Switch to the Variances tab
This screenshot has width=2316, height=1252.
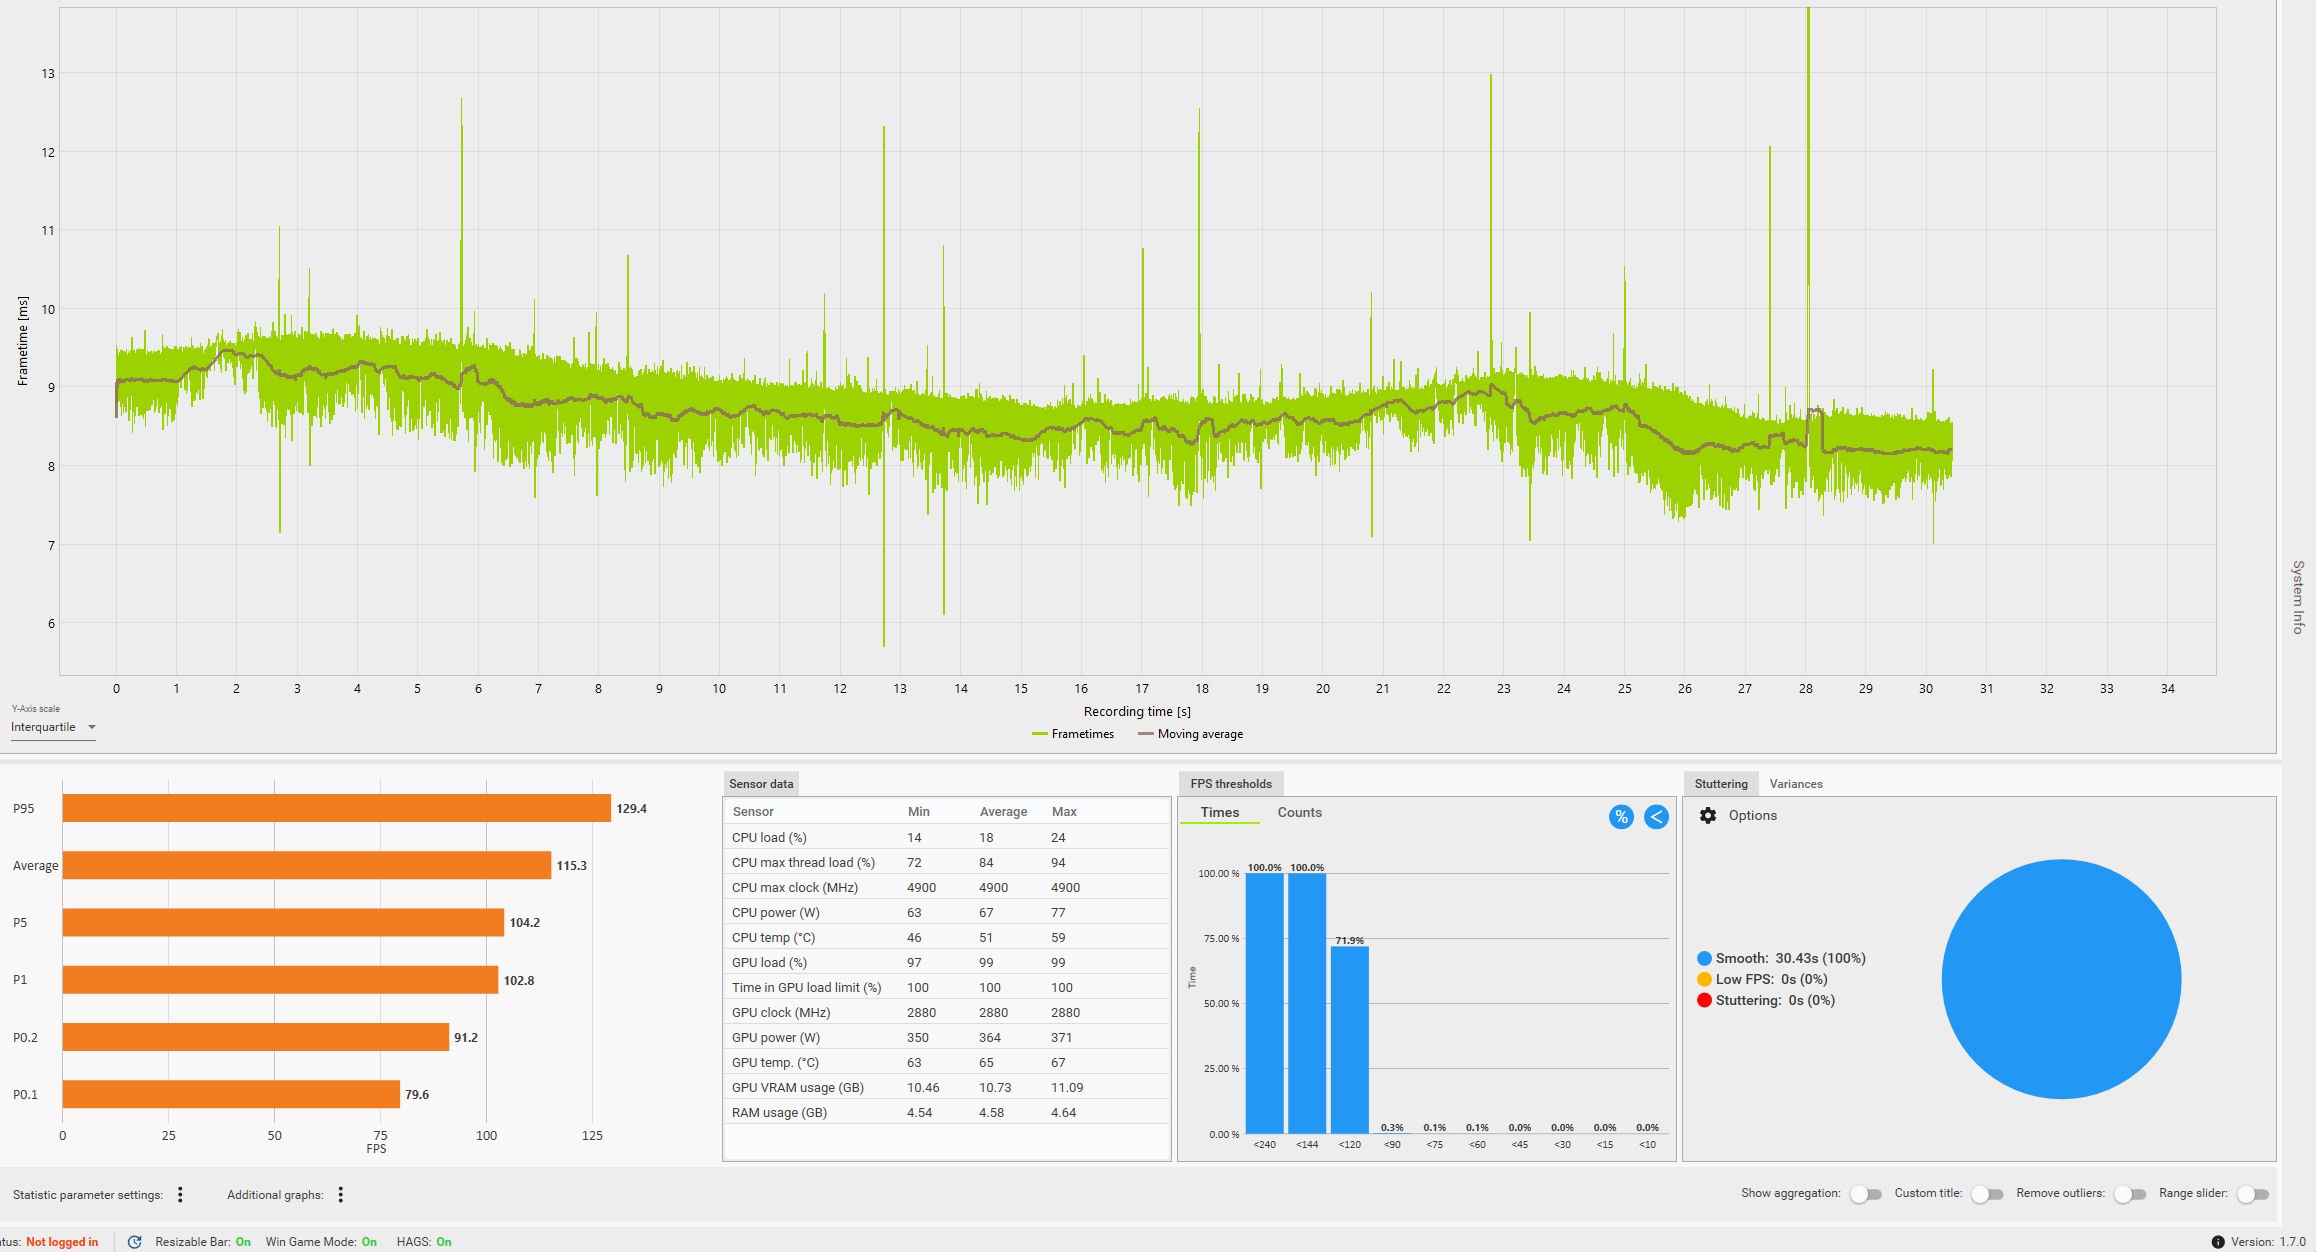[x=1795, y=784]
